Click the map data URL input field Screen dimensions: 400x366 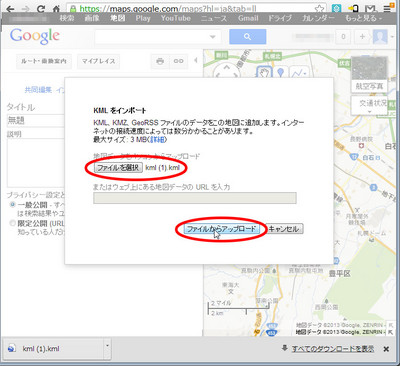pyautogui.click(x=195, y=198)
